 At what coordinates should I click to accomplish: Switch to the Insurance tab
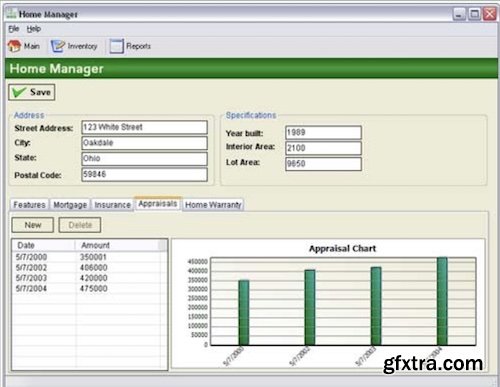coord(112,204)
